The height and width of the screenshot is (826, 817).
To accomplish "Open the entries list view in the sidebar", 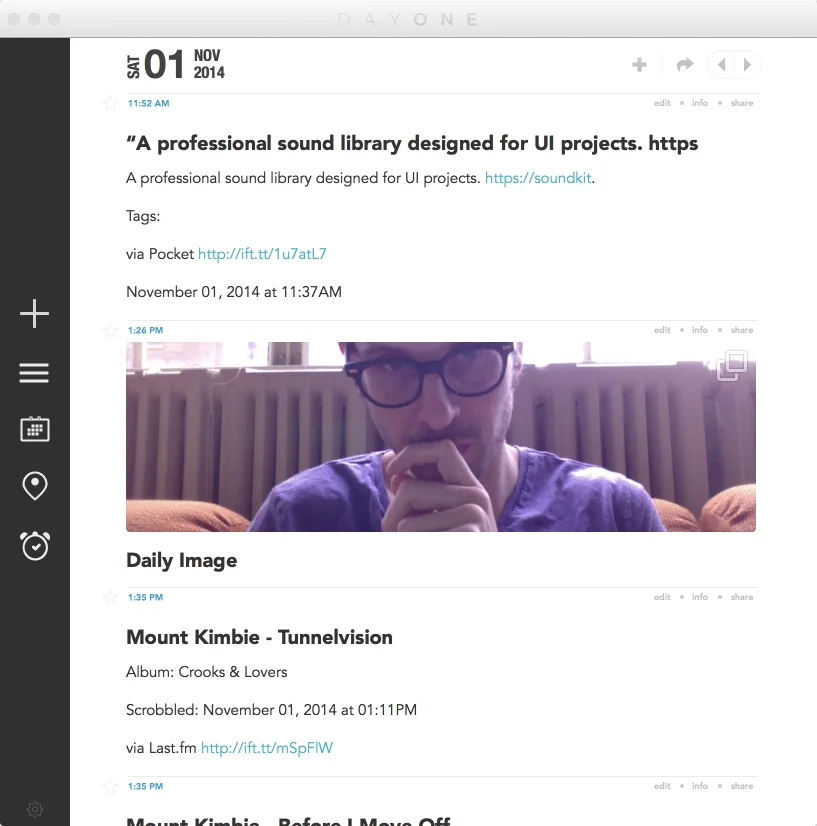I will pos(34,372).
